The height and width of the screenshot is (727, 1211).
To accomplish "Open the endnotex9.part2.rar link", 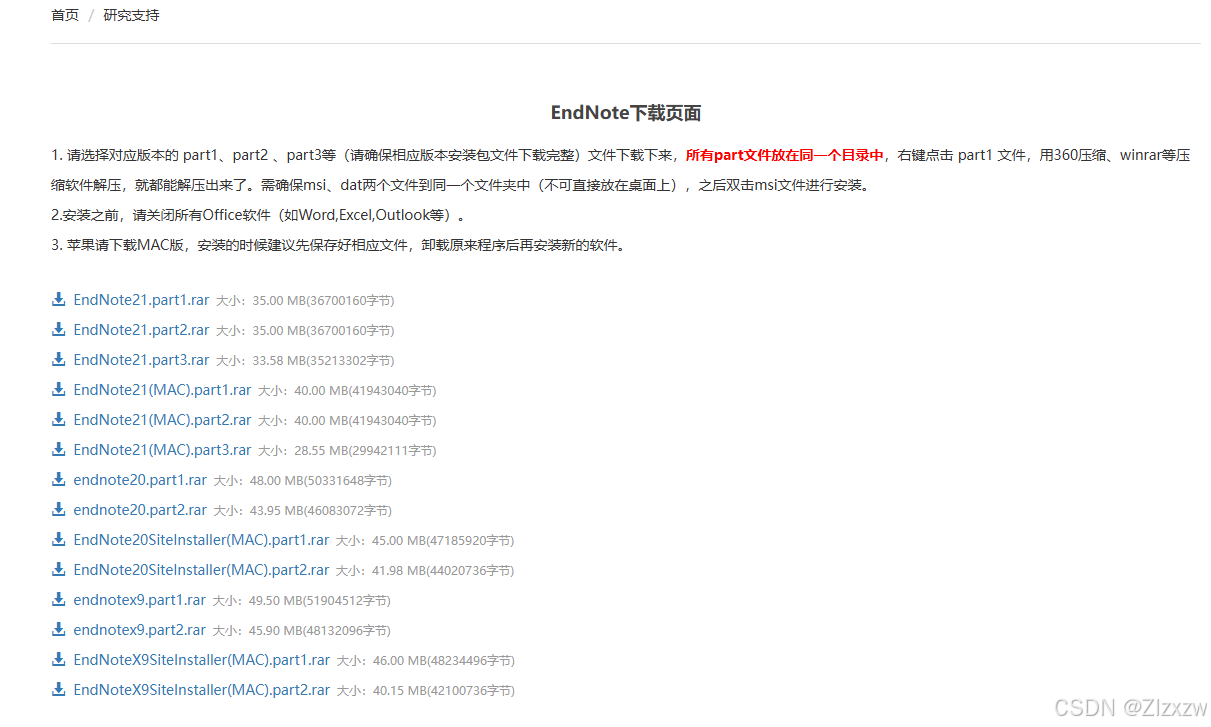I will click(139, 630).
